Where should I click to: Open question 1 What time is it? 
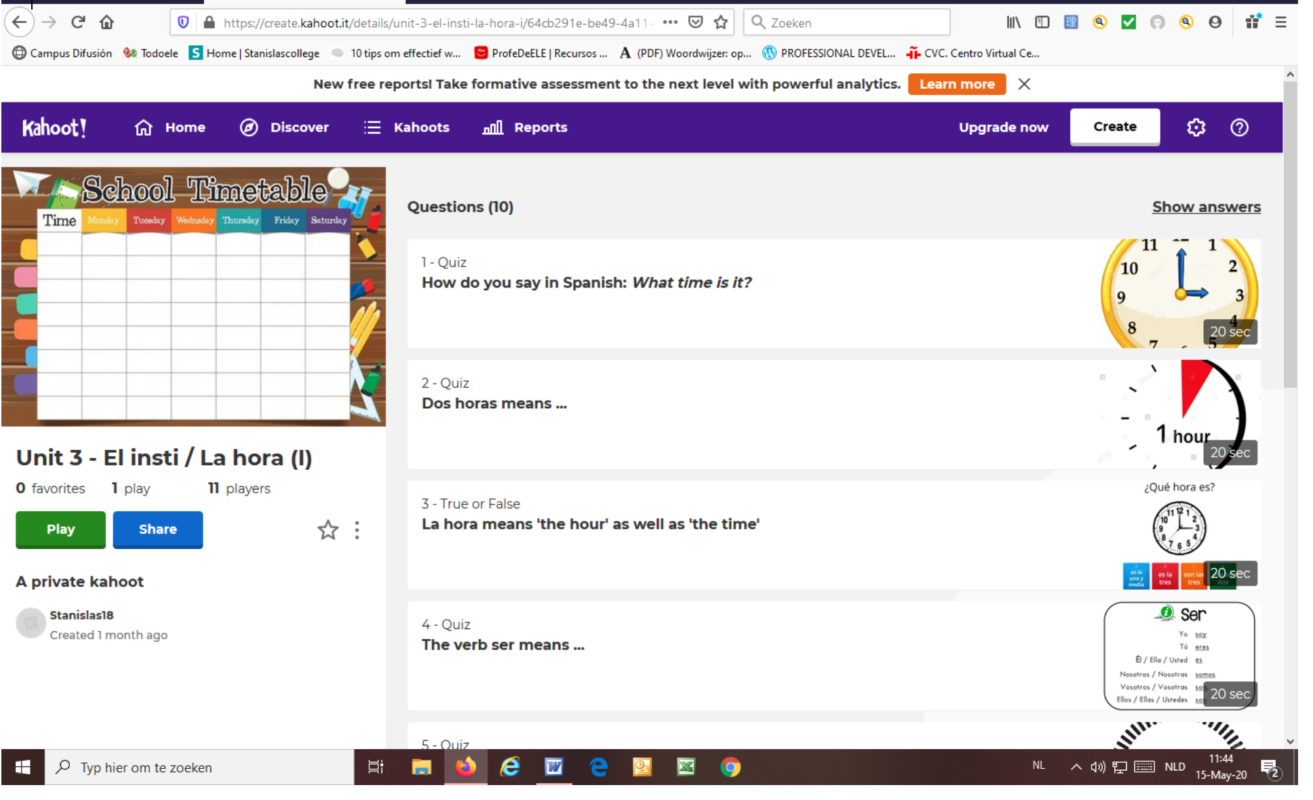(x=833, y=293)
